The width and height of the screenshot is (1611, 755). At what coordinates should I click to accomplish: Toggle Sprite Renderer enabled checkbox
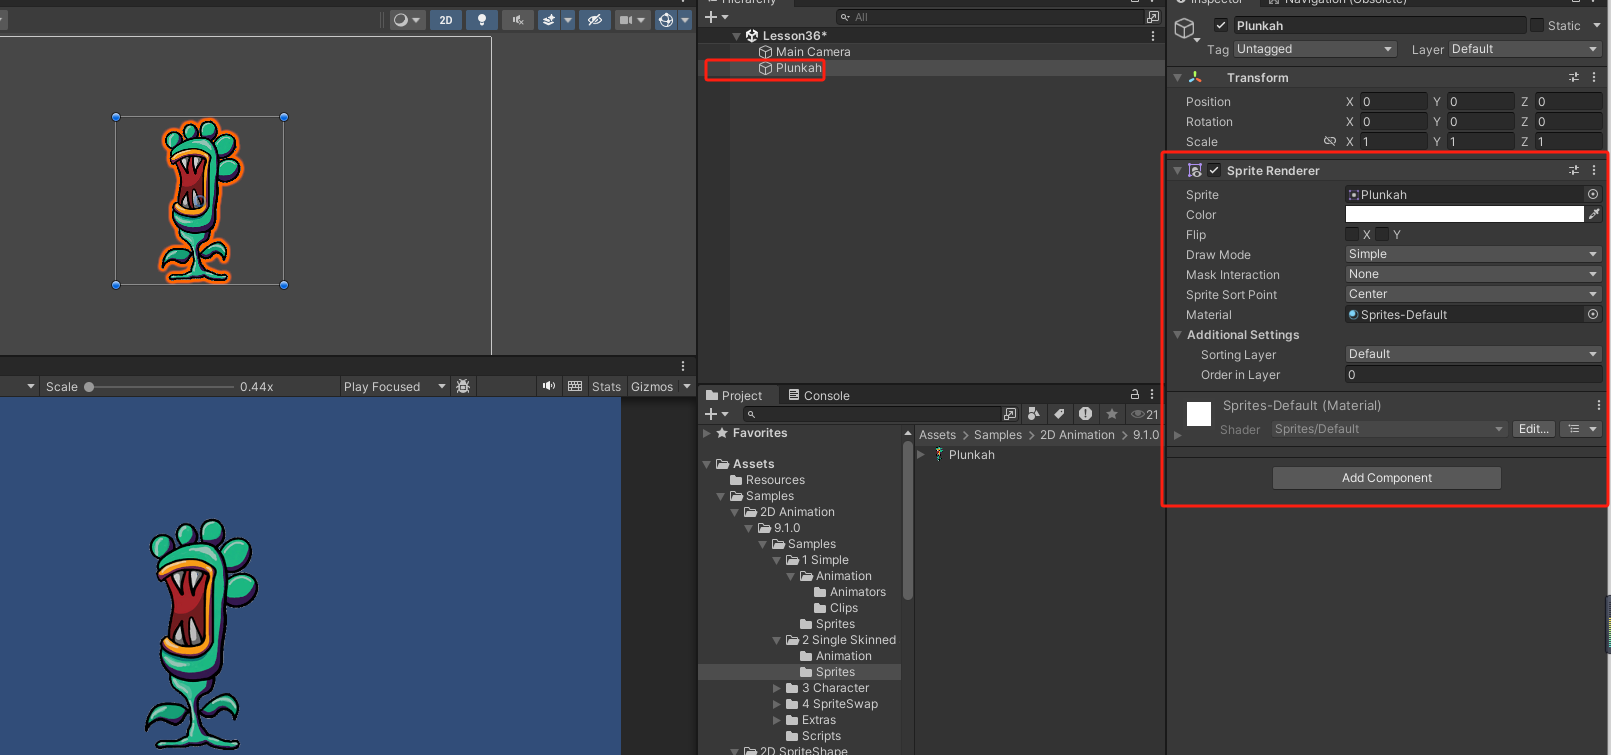[1214, 170]
